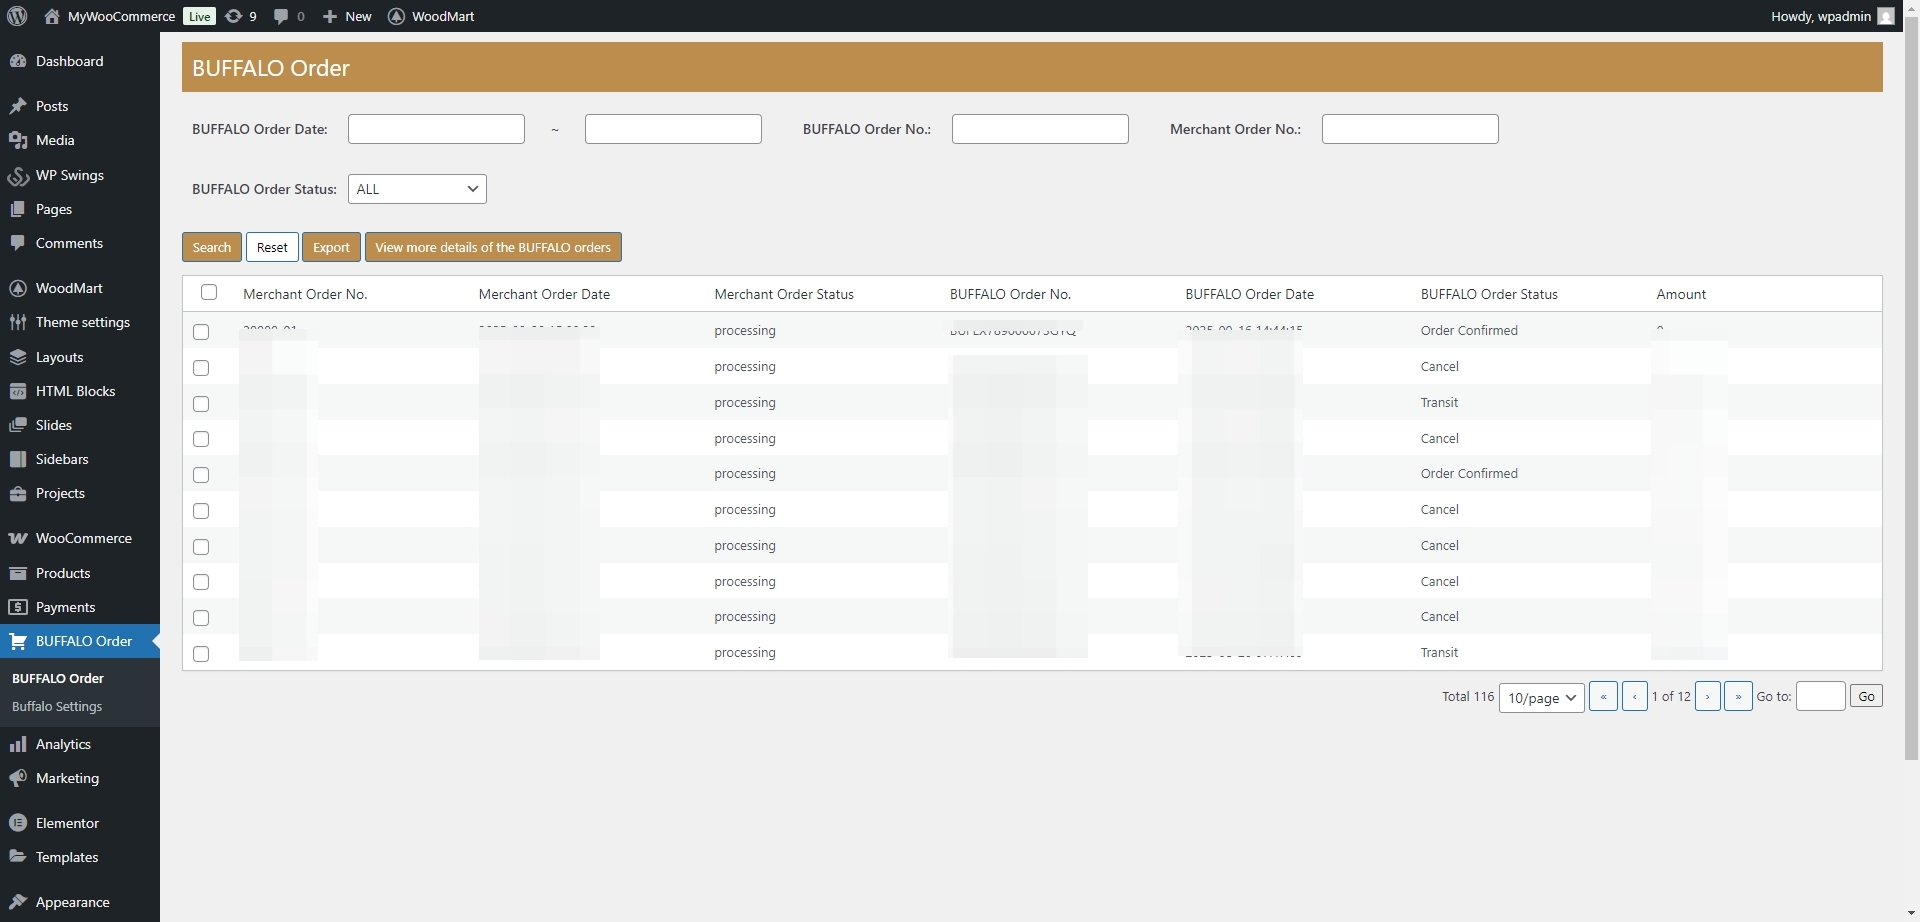Click the Merchant Order No. input field

[x=1410, y=129]
